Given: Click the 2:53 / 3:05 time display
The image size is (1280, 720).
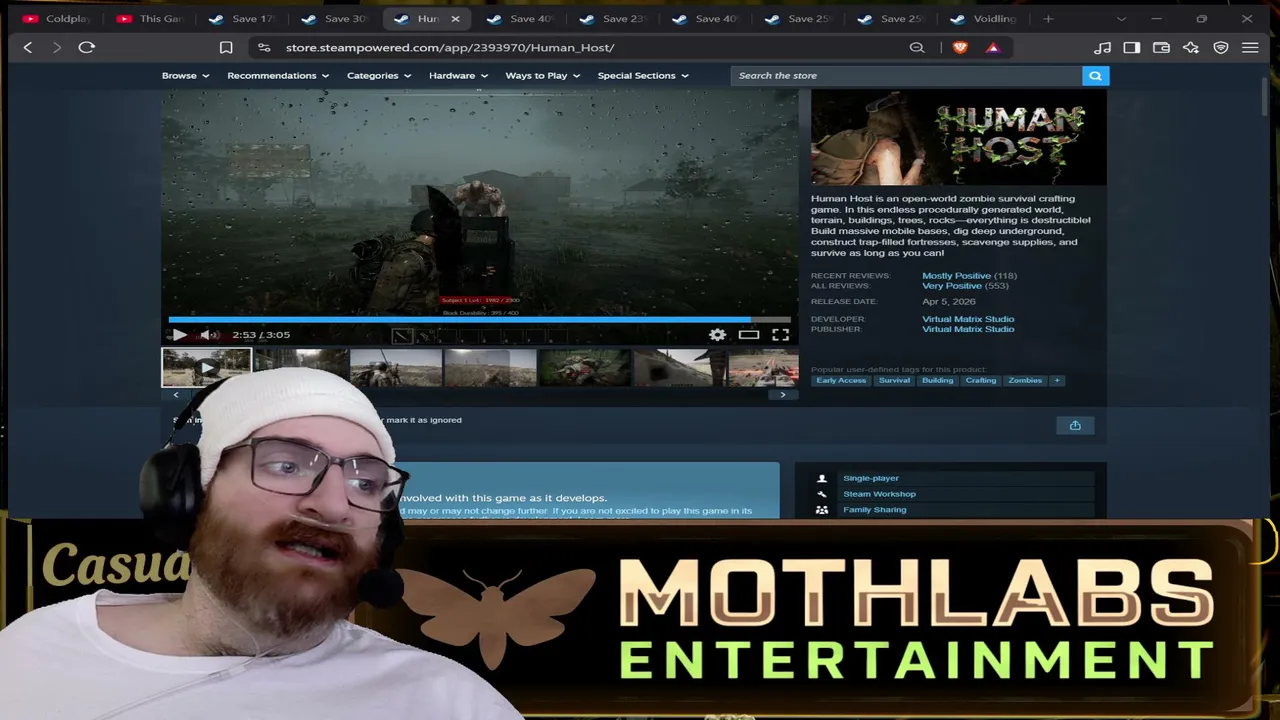Looking at the screenshot, I should point(261,335).
